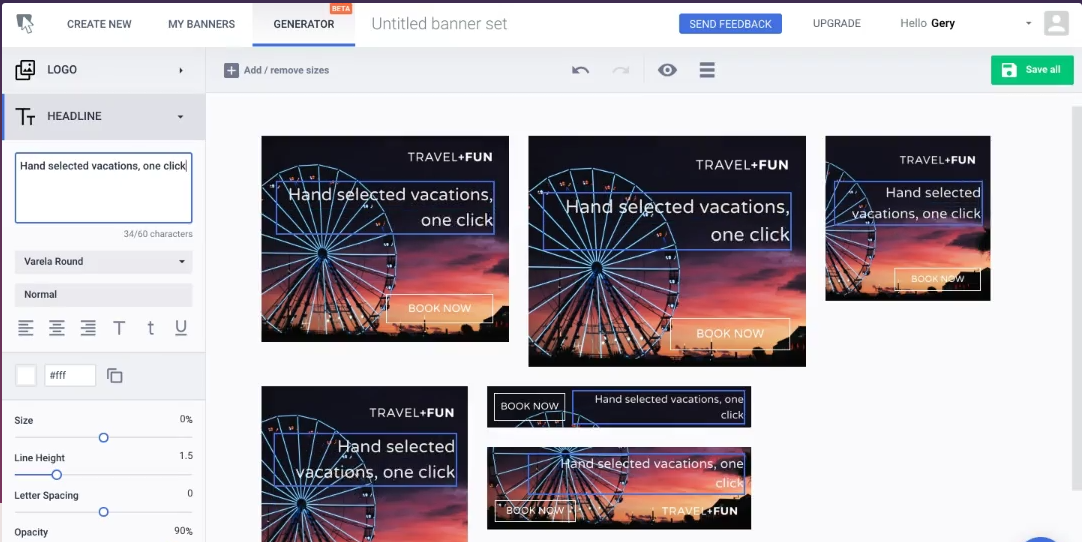Apply uppercase text transform
The image size is (1082, 542).
pos(119,328)
